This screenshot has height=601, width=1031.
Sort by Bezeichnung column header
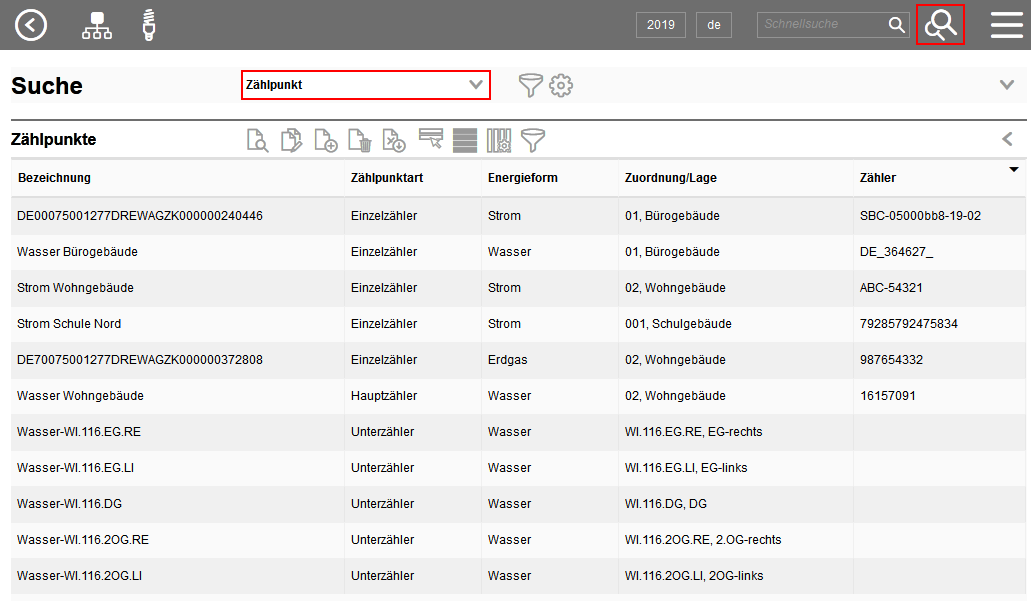point(54,178)
